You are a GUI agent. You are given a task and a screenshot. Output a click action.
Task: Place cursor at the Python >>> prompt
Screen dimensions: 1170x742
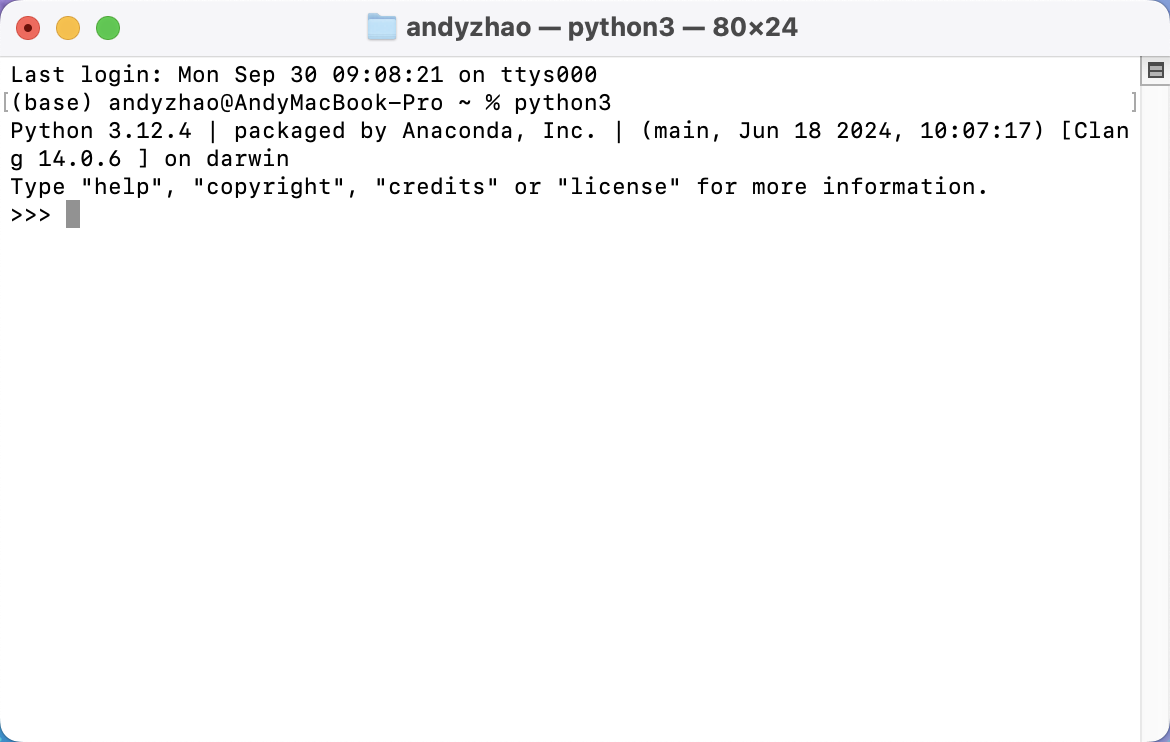[31, 215]
